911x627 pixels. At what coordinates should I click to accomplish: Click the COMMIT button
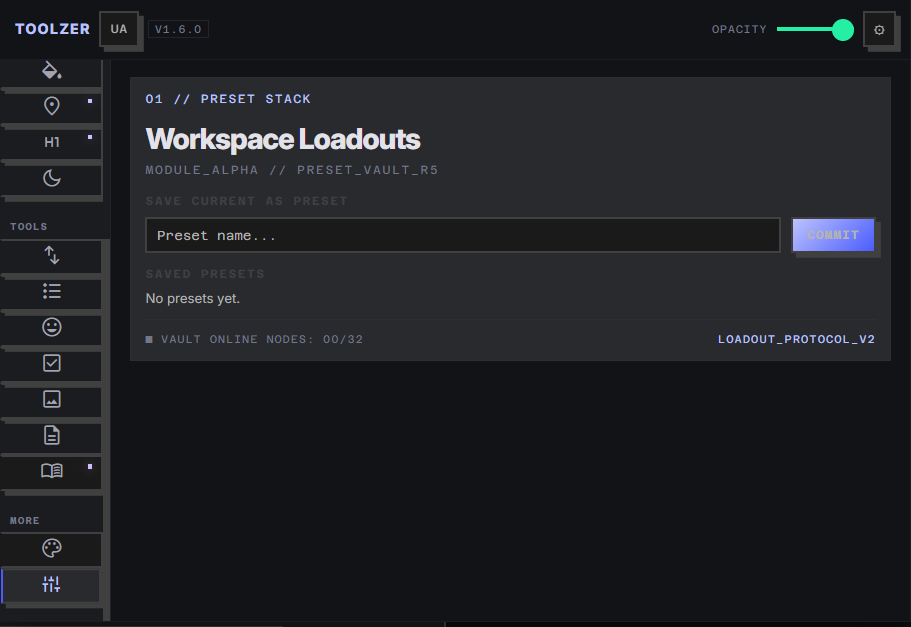[x=833, y=235]
